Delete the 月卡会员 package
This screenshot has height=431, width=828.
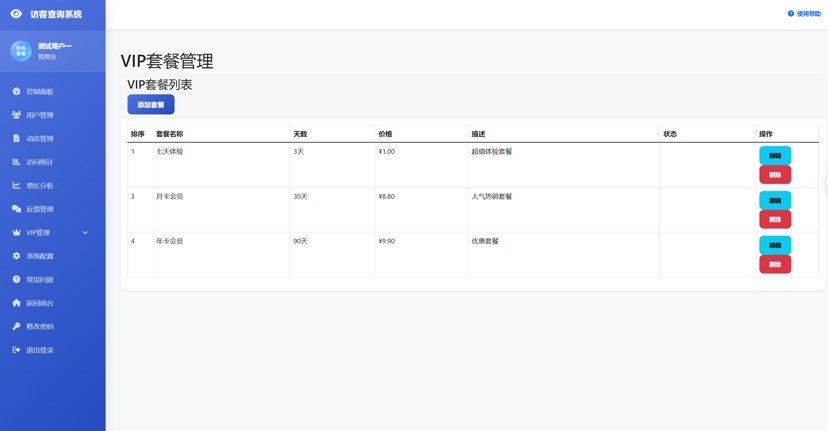775,219
